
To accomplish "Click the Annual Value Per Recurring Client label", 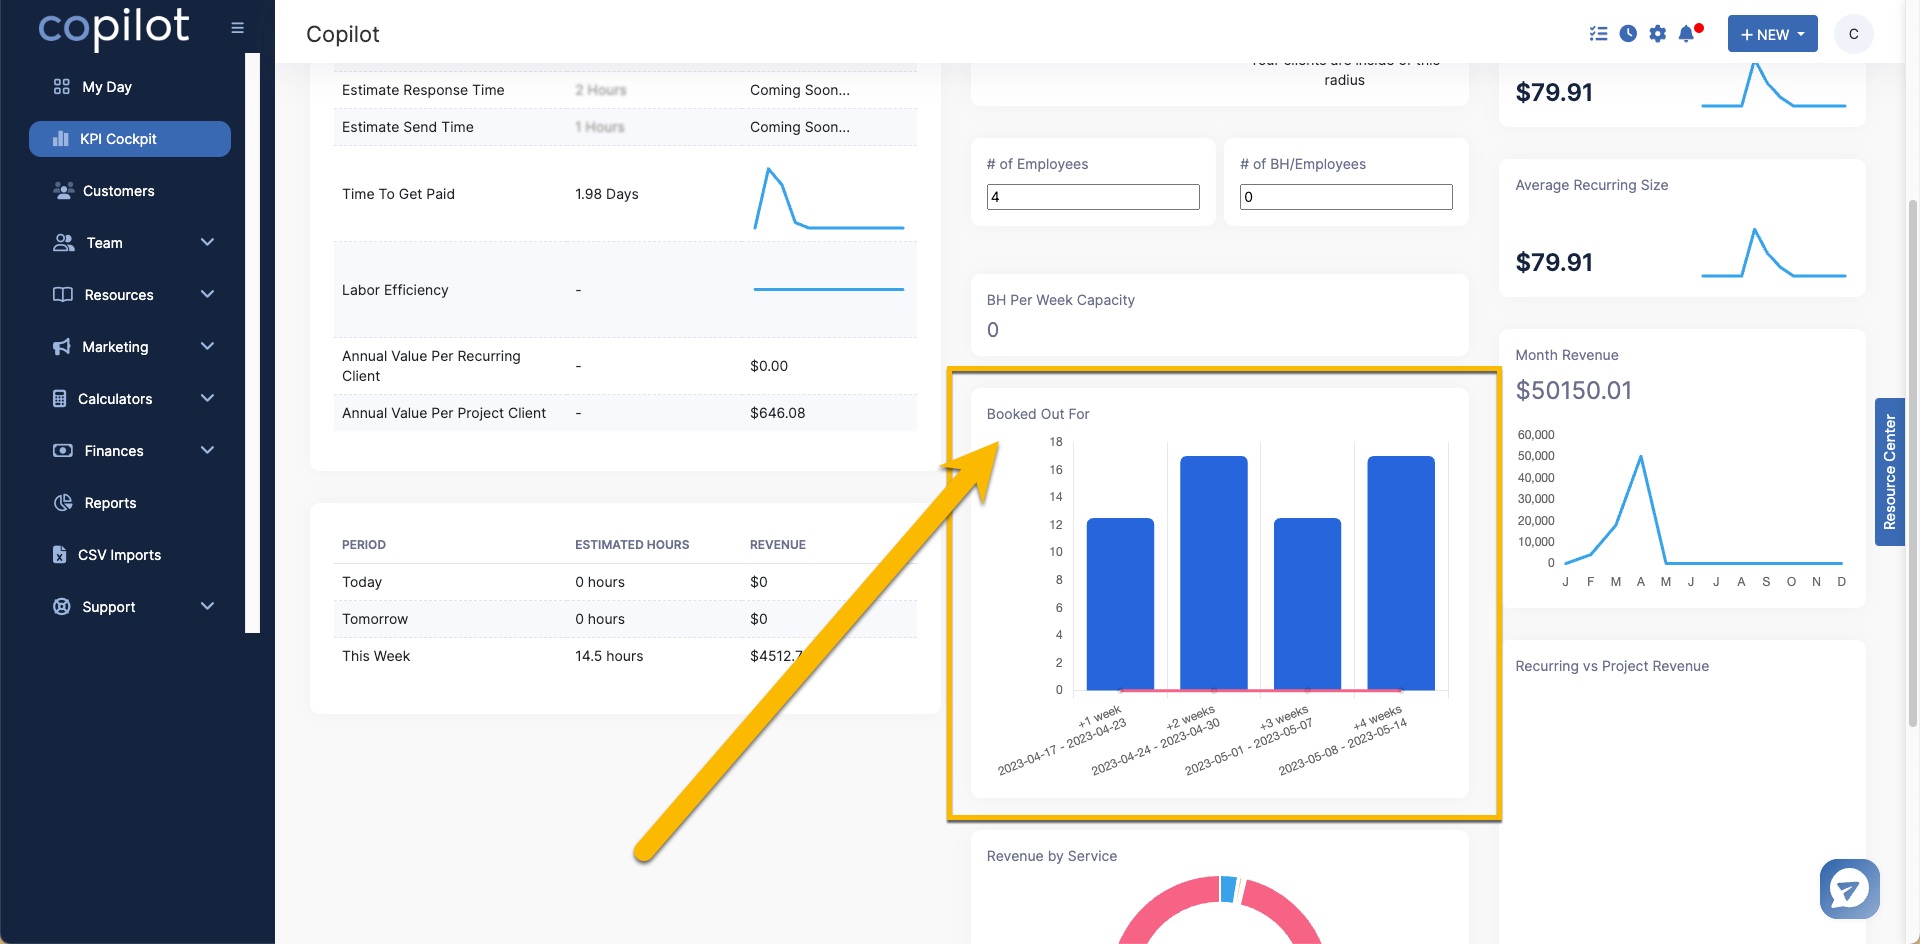I will click(x=431, y=366).
